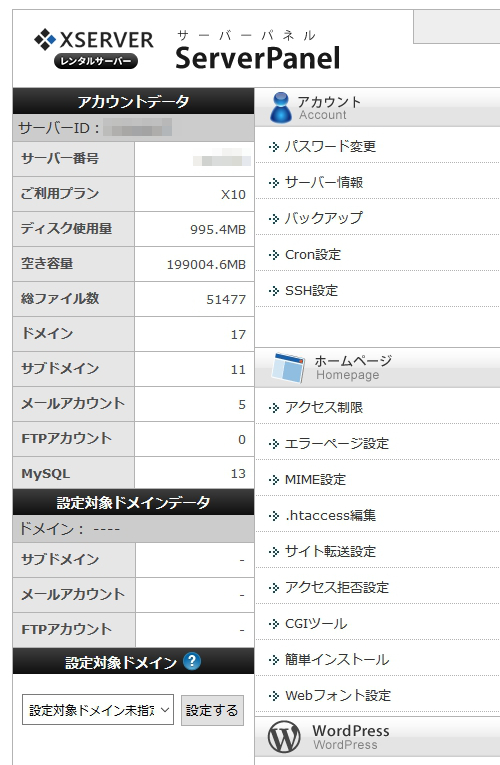Screen dimensions: 500x765
Task: Click the blue Account person icon
Action: (x=280, y=107)
